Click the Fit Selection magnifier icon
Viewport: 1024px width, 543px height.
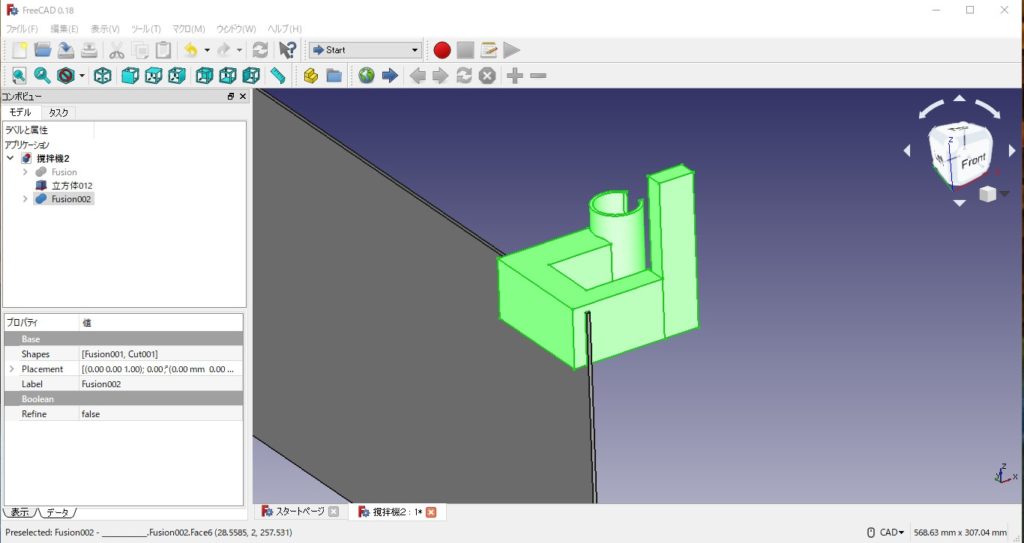pyautogui.click(x=42, y=76)
